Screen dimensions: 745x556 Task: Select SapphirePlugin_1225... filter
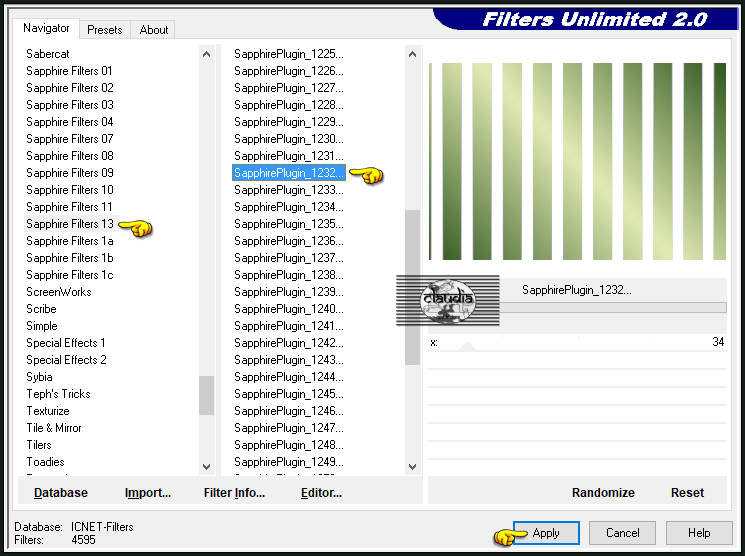288,54
